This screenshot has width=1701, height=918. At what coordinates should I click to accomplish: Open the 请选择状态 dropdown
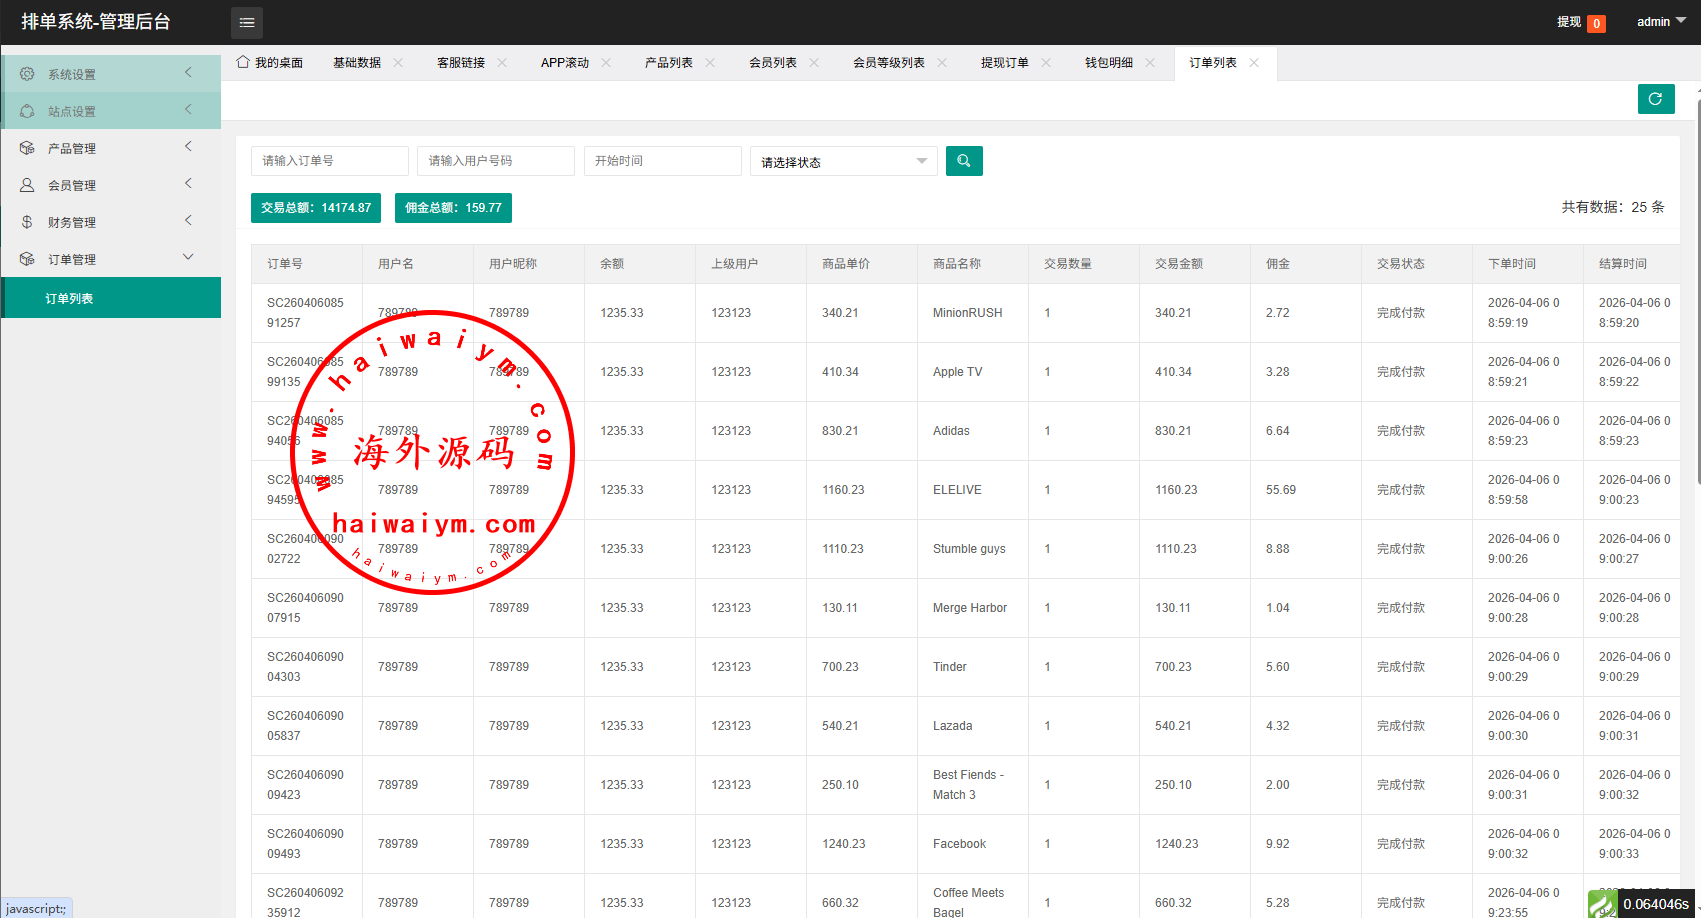(x=843, y=162)
